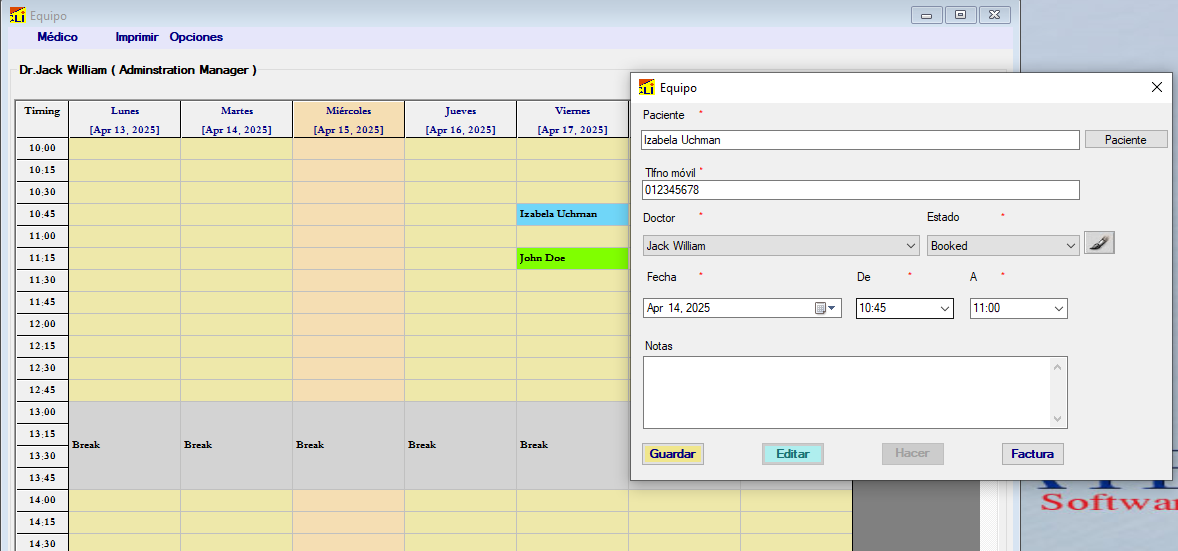The height and width of the screenshot is (551, 1178).
Task: Open the Estado dropdown showing Booked
Action: (1071, 246)
